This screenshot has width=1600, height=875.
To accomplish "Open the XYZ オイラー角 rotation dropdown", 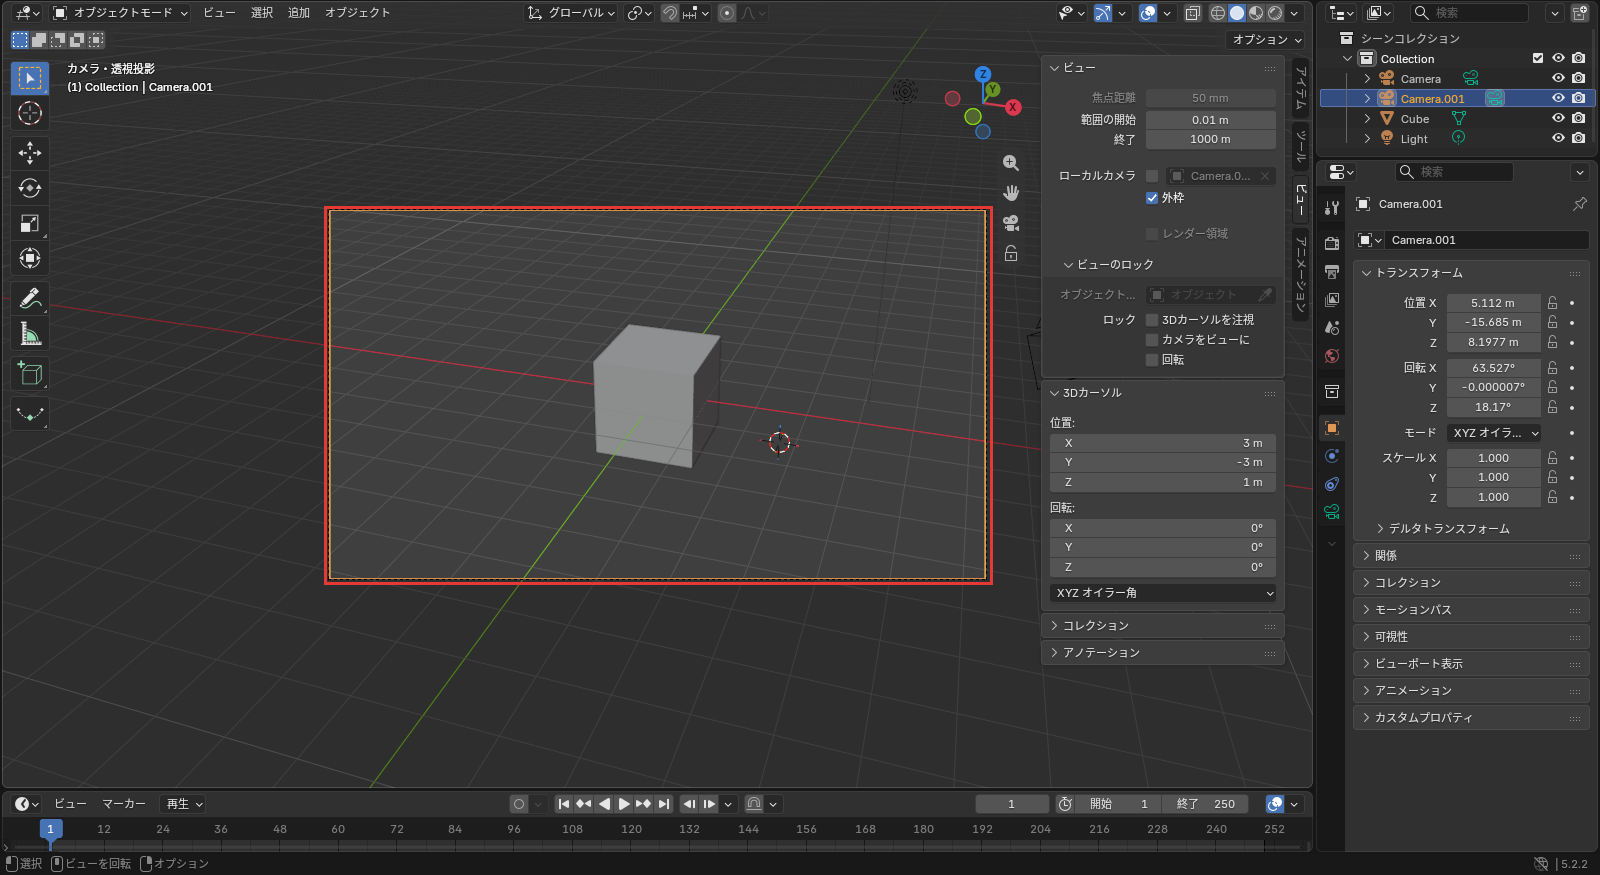I will (1163, 593).
